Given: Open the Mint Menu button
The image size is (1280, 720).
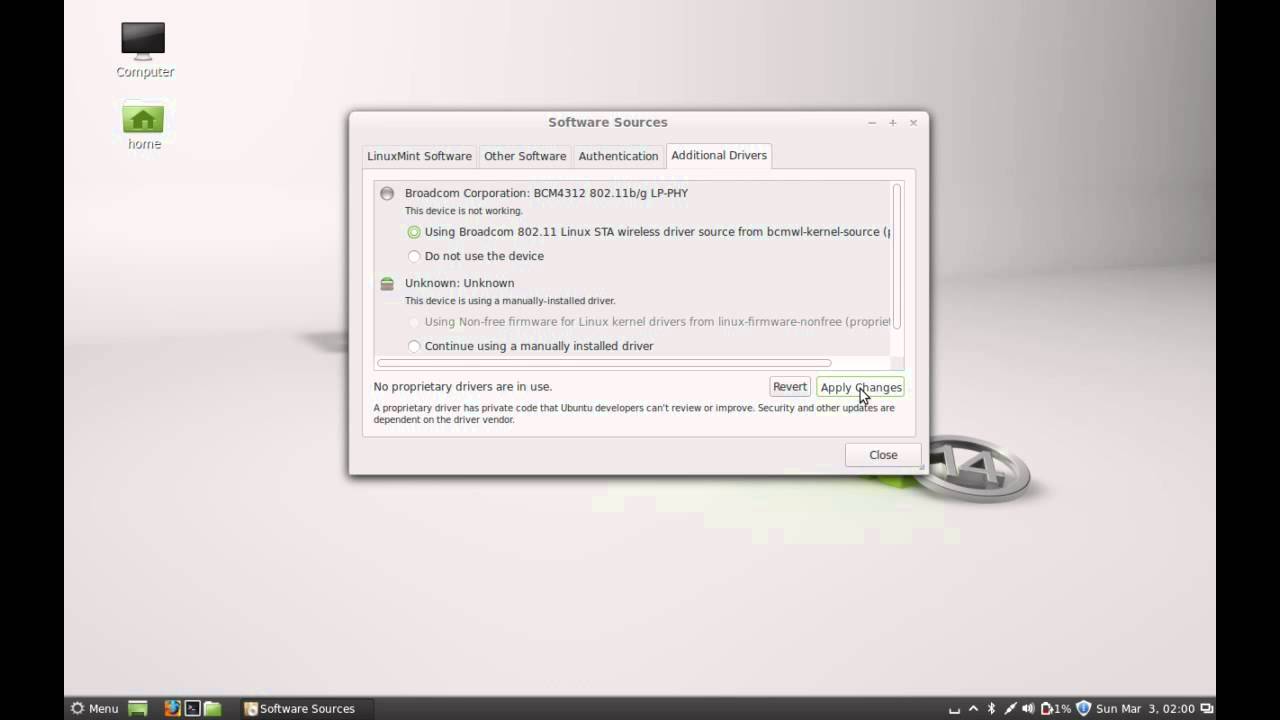Looking at the screenshot, I should (x=94, y=708).
